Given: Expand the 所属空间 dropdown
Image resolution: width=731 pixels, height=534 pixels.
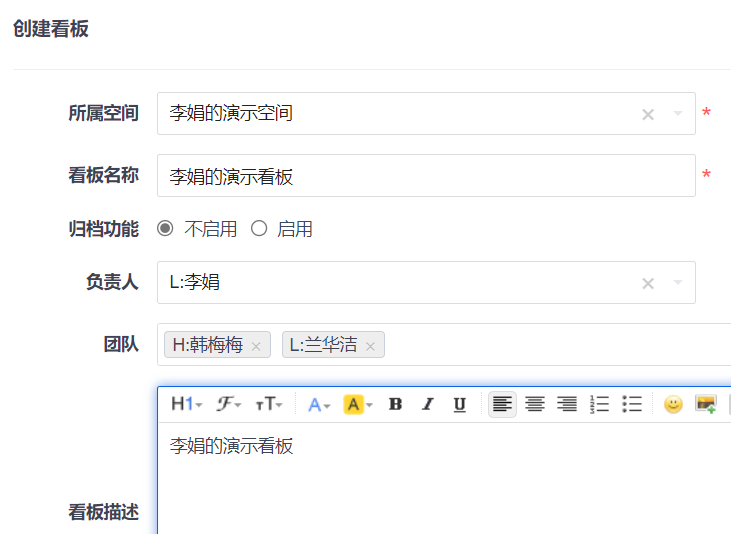Looking at the screenshot, I should click(678, 113).
